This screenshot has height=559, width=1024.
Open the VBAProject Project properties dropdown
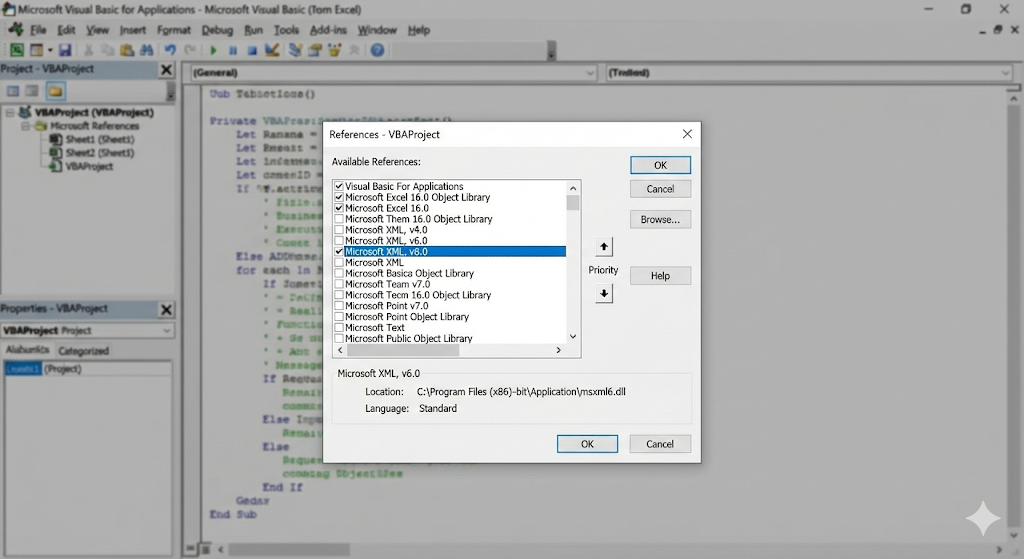click(x=167, y=330)
